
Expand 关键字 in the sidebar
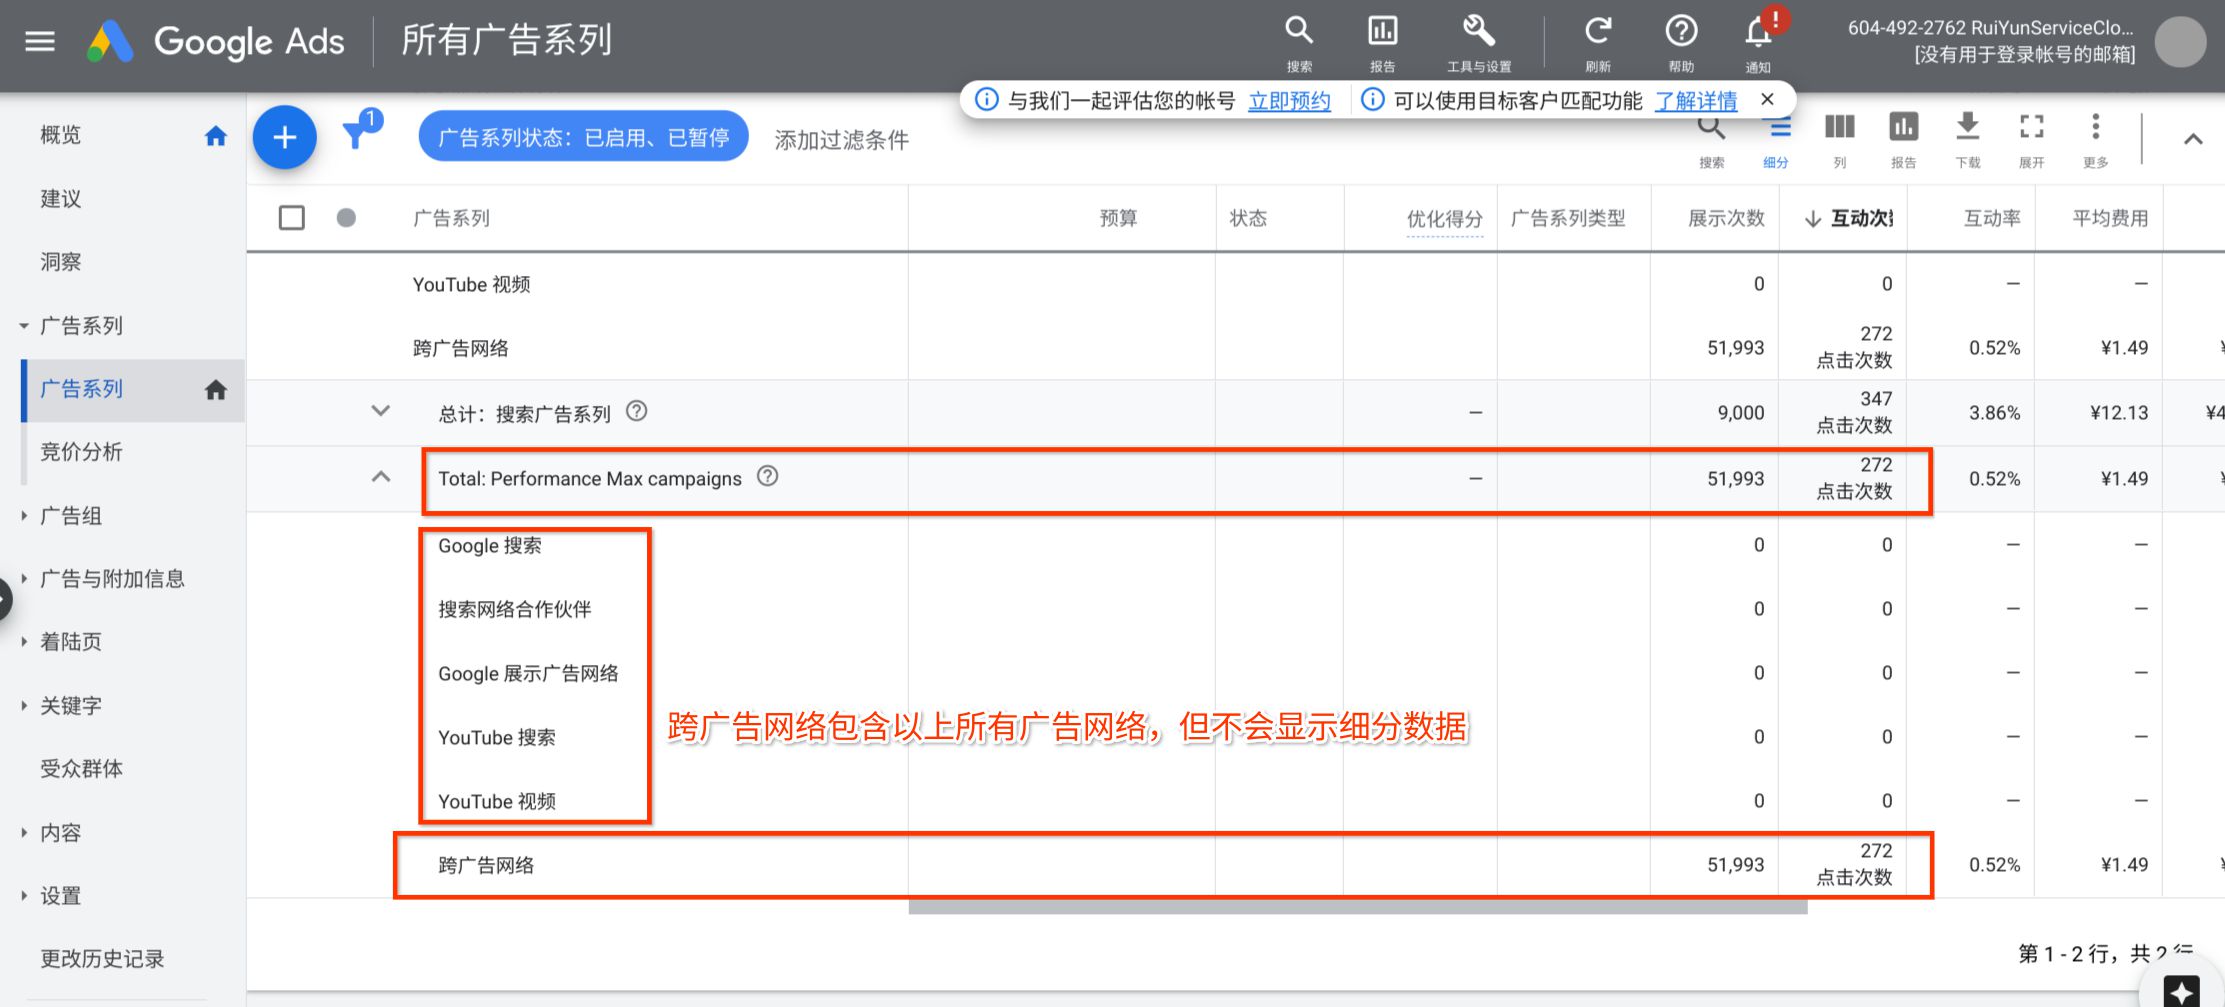pos(24,706)
